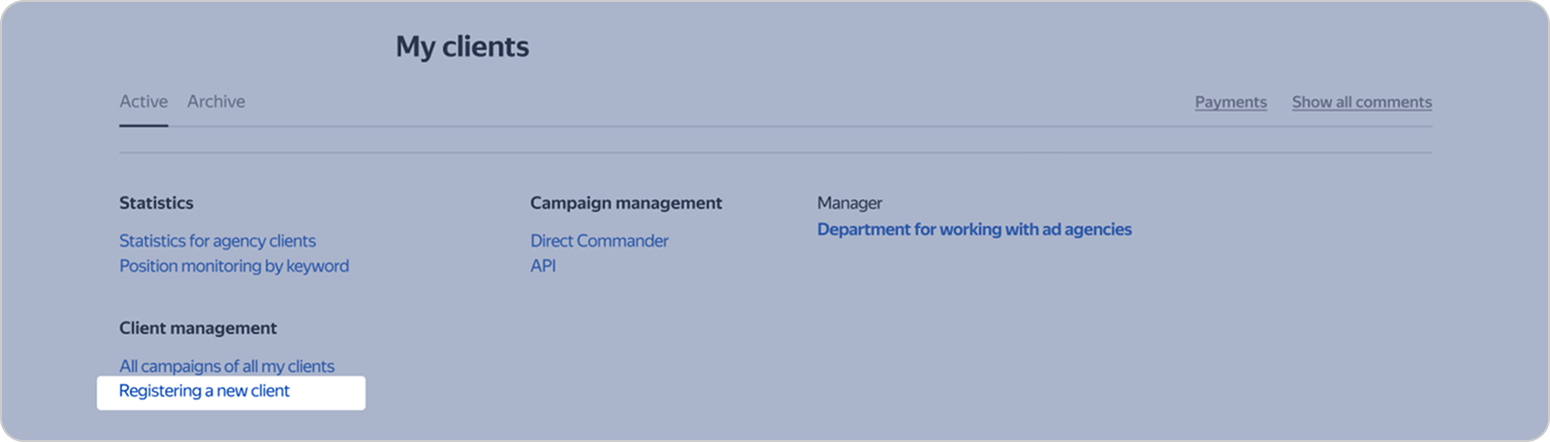Launch the Direct Commander link
Viewport: 1550px width, 442px height.
click(x=599, y=241)
